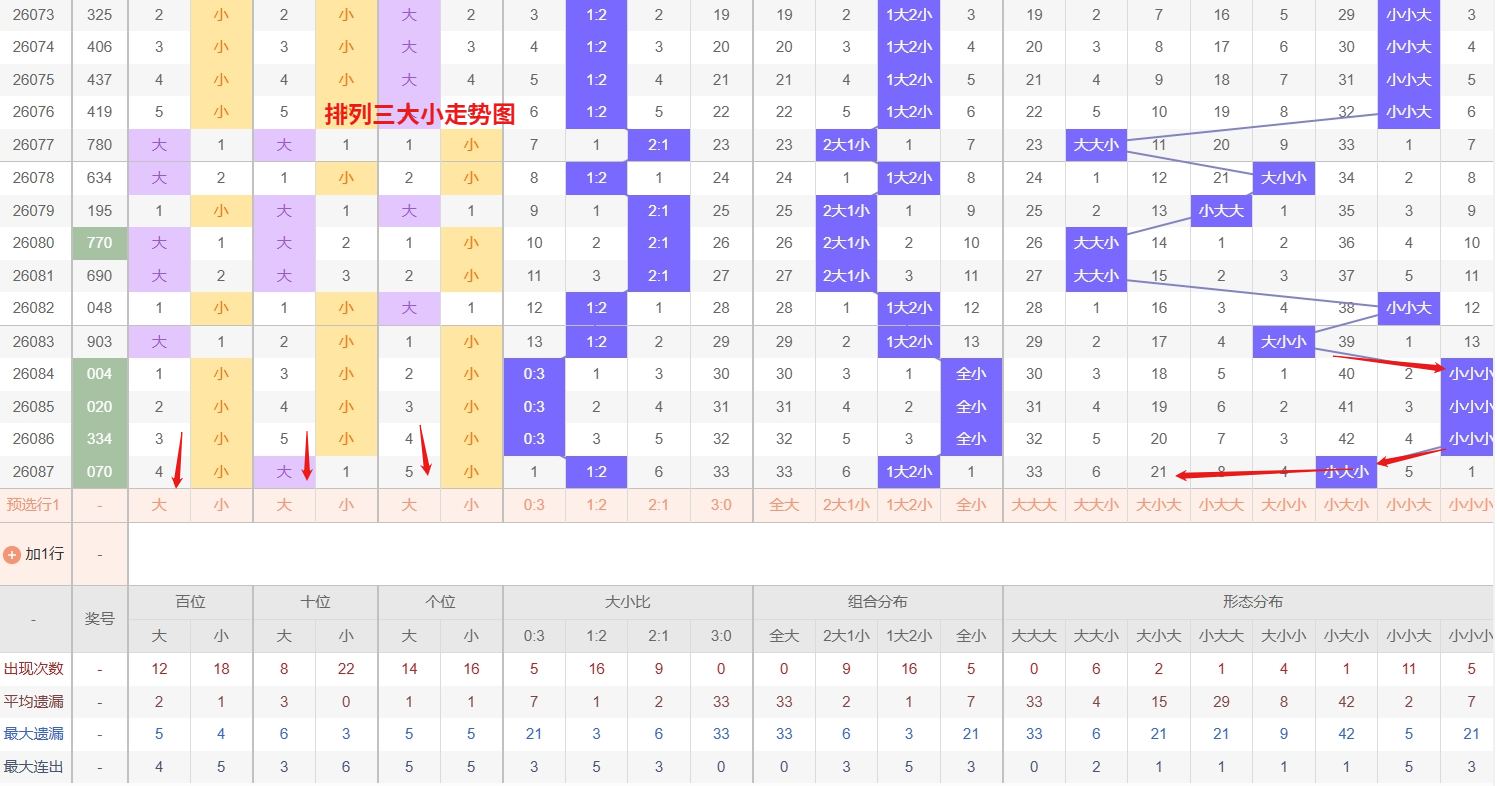Click the 预选行1 row label
The width and height of the screenshot is (1497, 786).
coord(33,505)
